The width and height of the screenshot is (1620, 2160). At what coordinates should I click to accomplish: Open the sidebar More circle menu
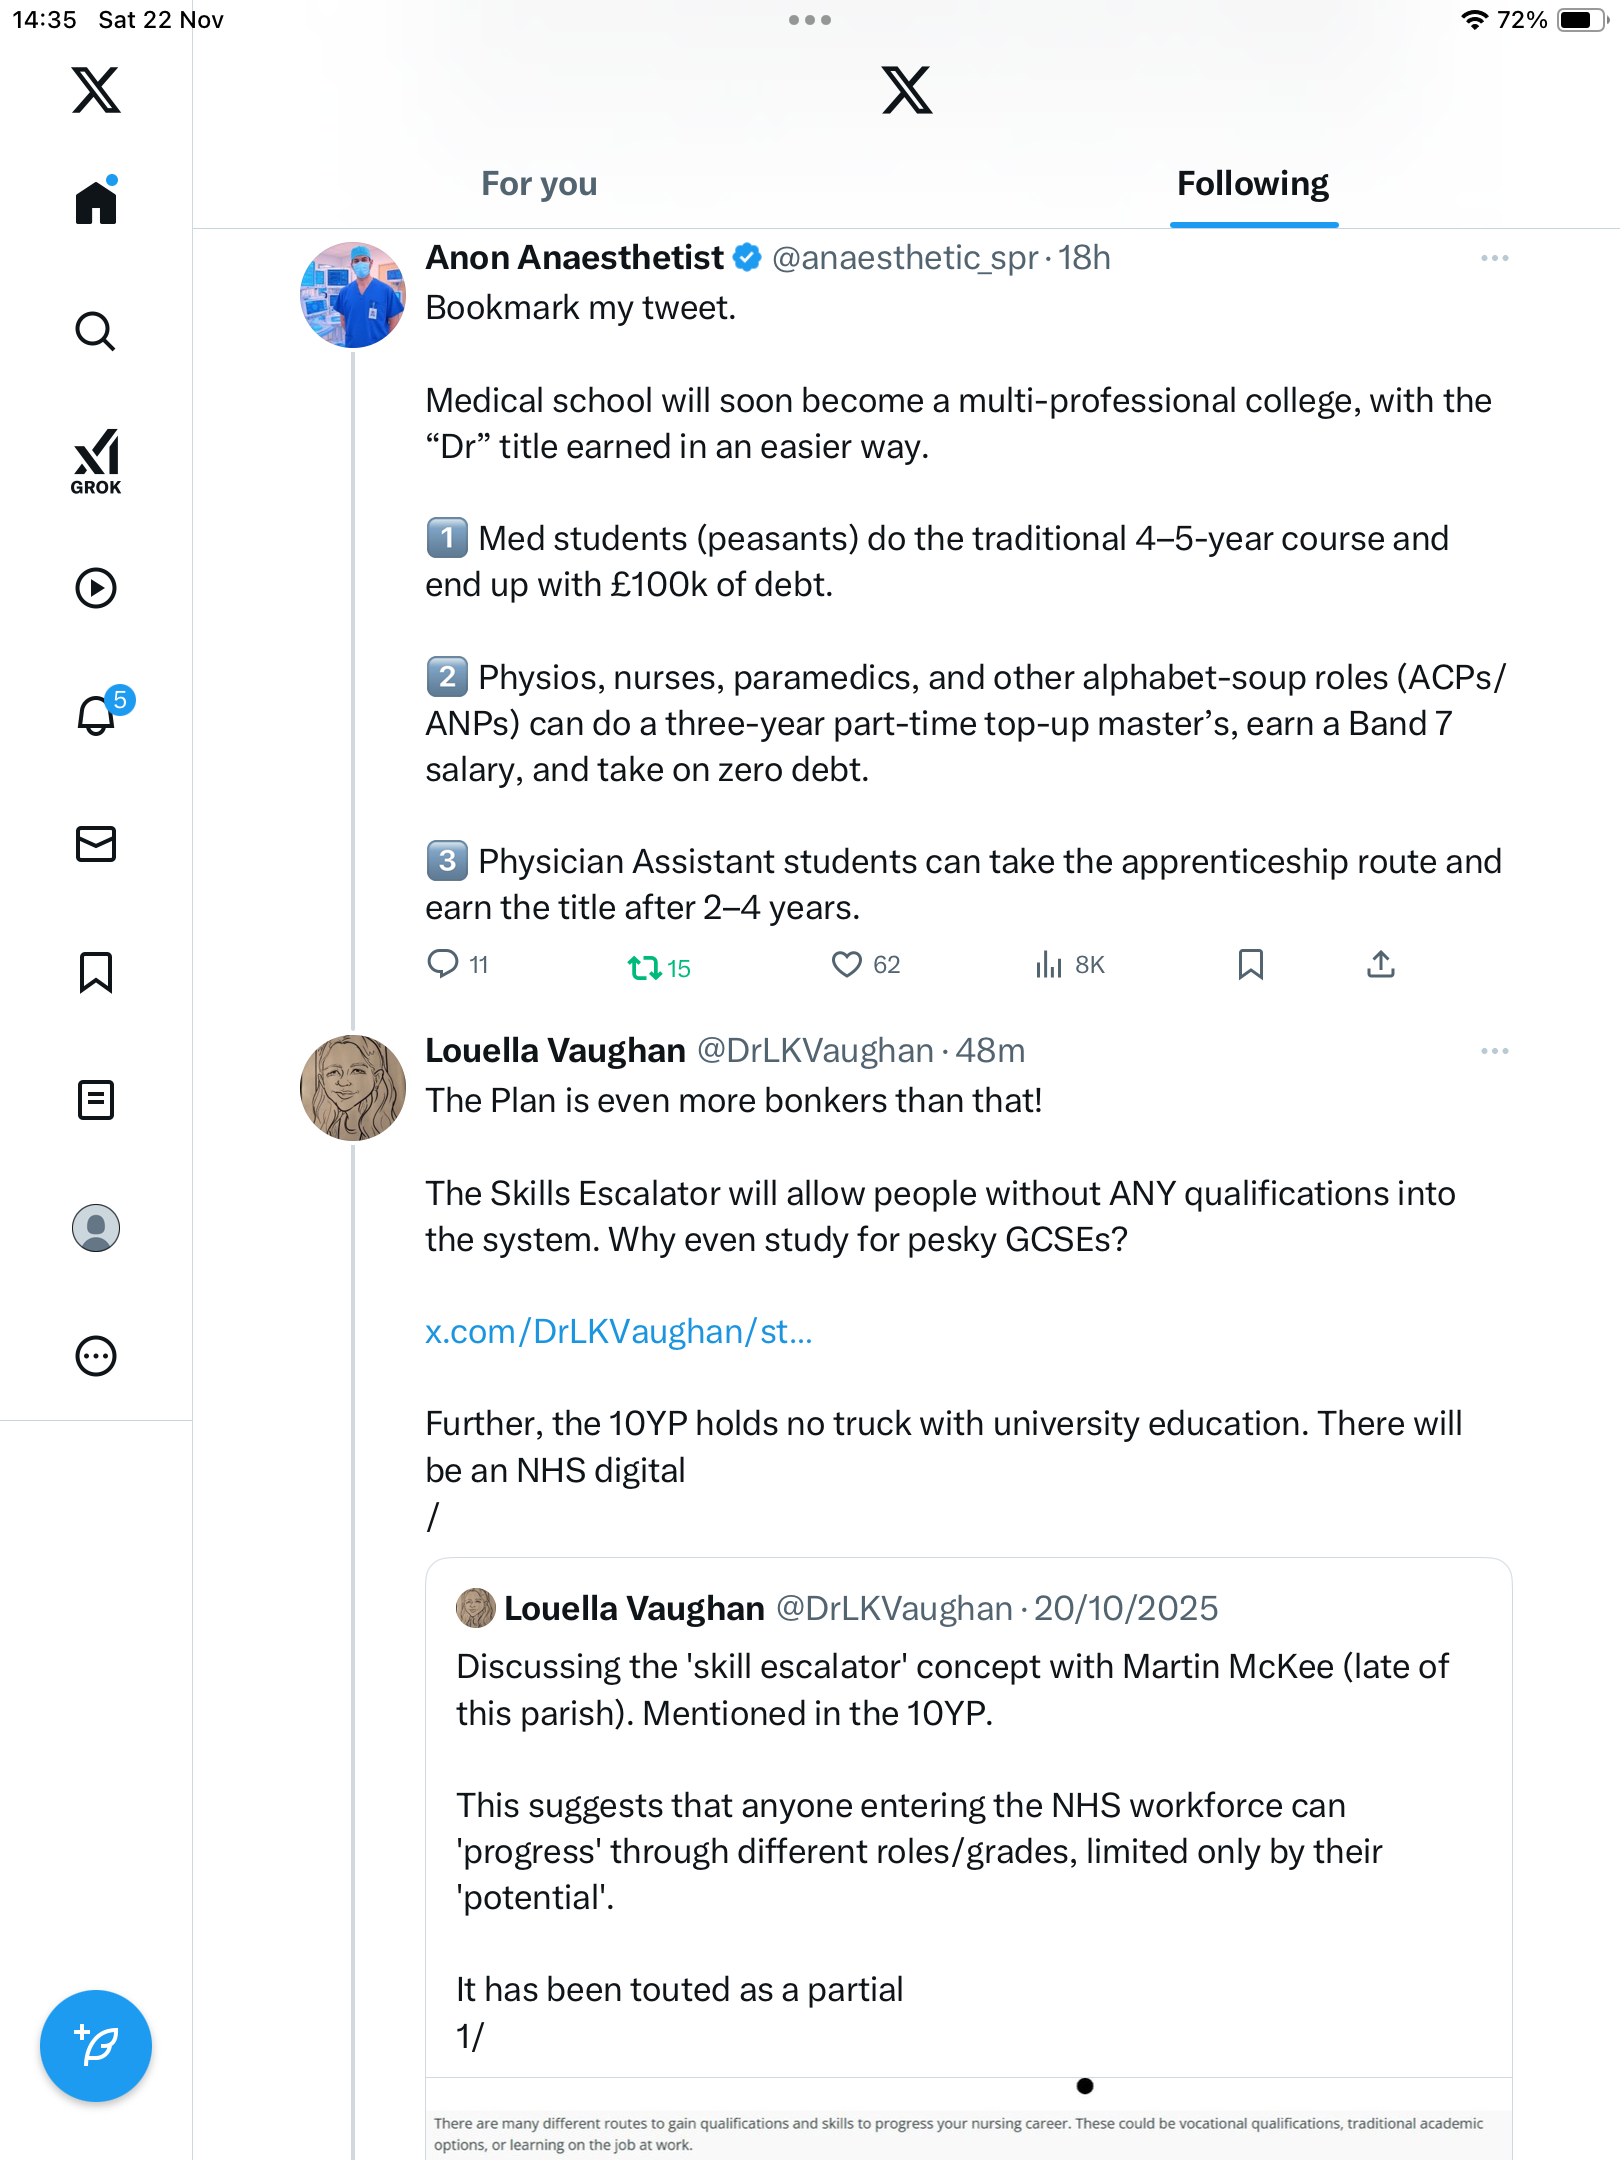point(96,1356)
